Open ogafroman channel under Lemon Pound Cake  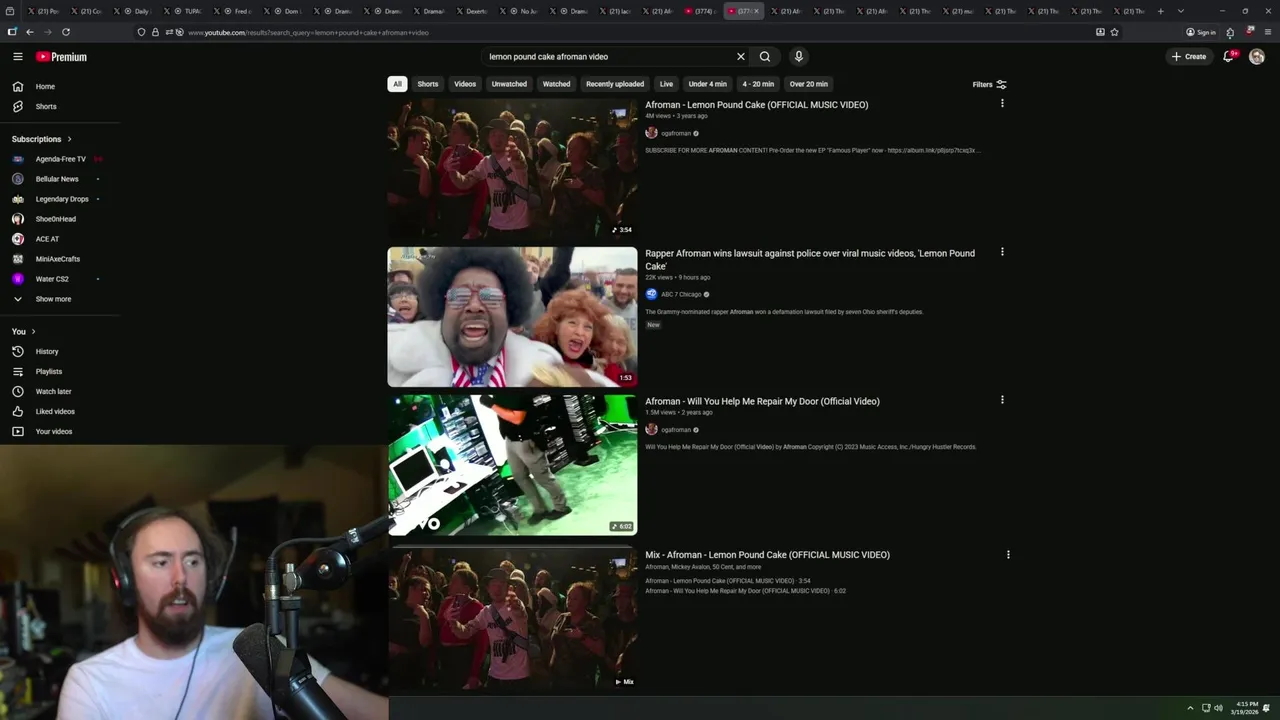[675, 134]
